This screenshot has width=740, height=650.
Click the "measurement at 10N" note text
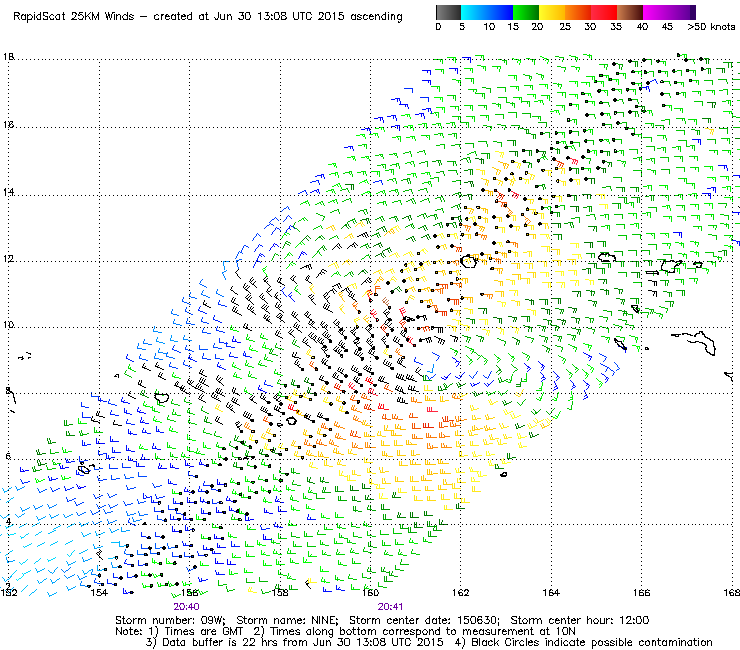(518, 631)
